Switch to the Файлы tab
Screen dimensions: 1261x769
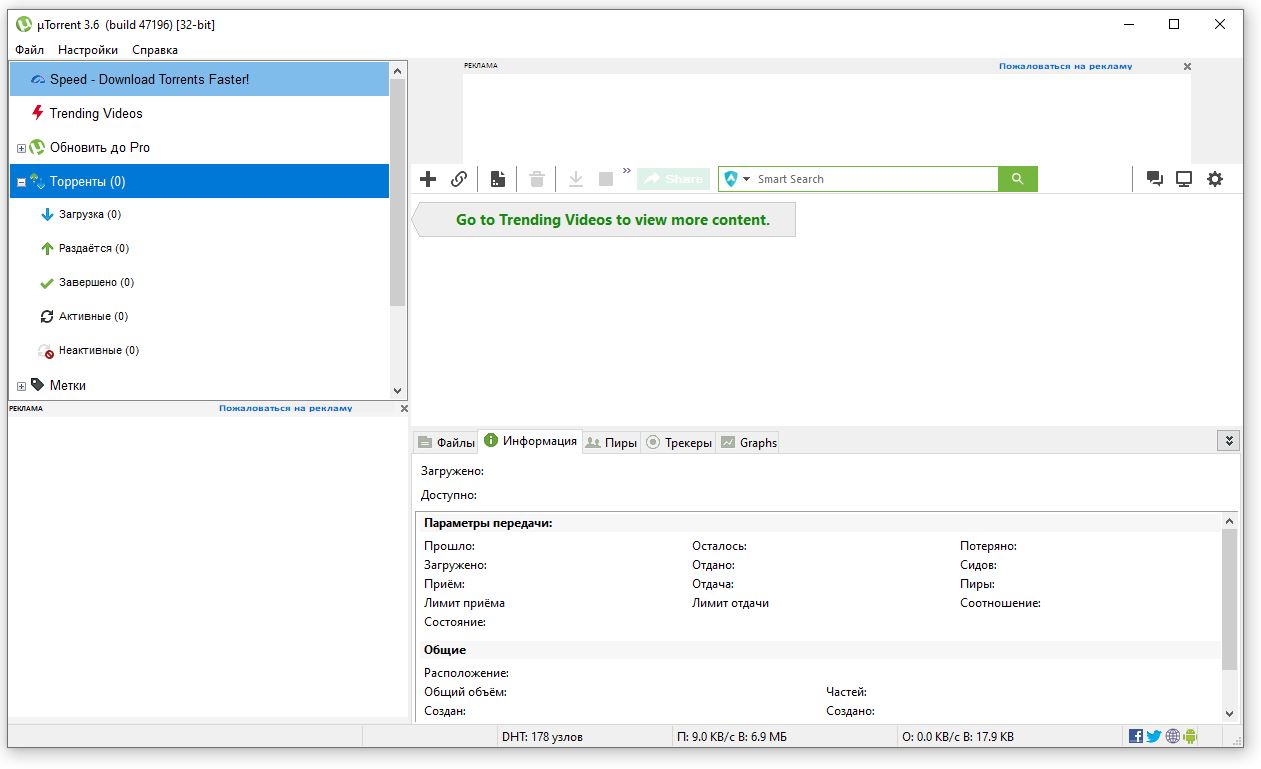pyautogui.click(x=446, y=442)
